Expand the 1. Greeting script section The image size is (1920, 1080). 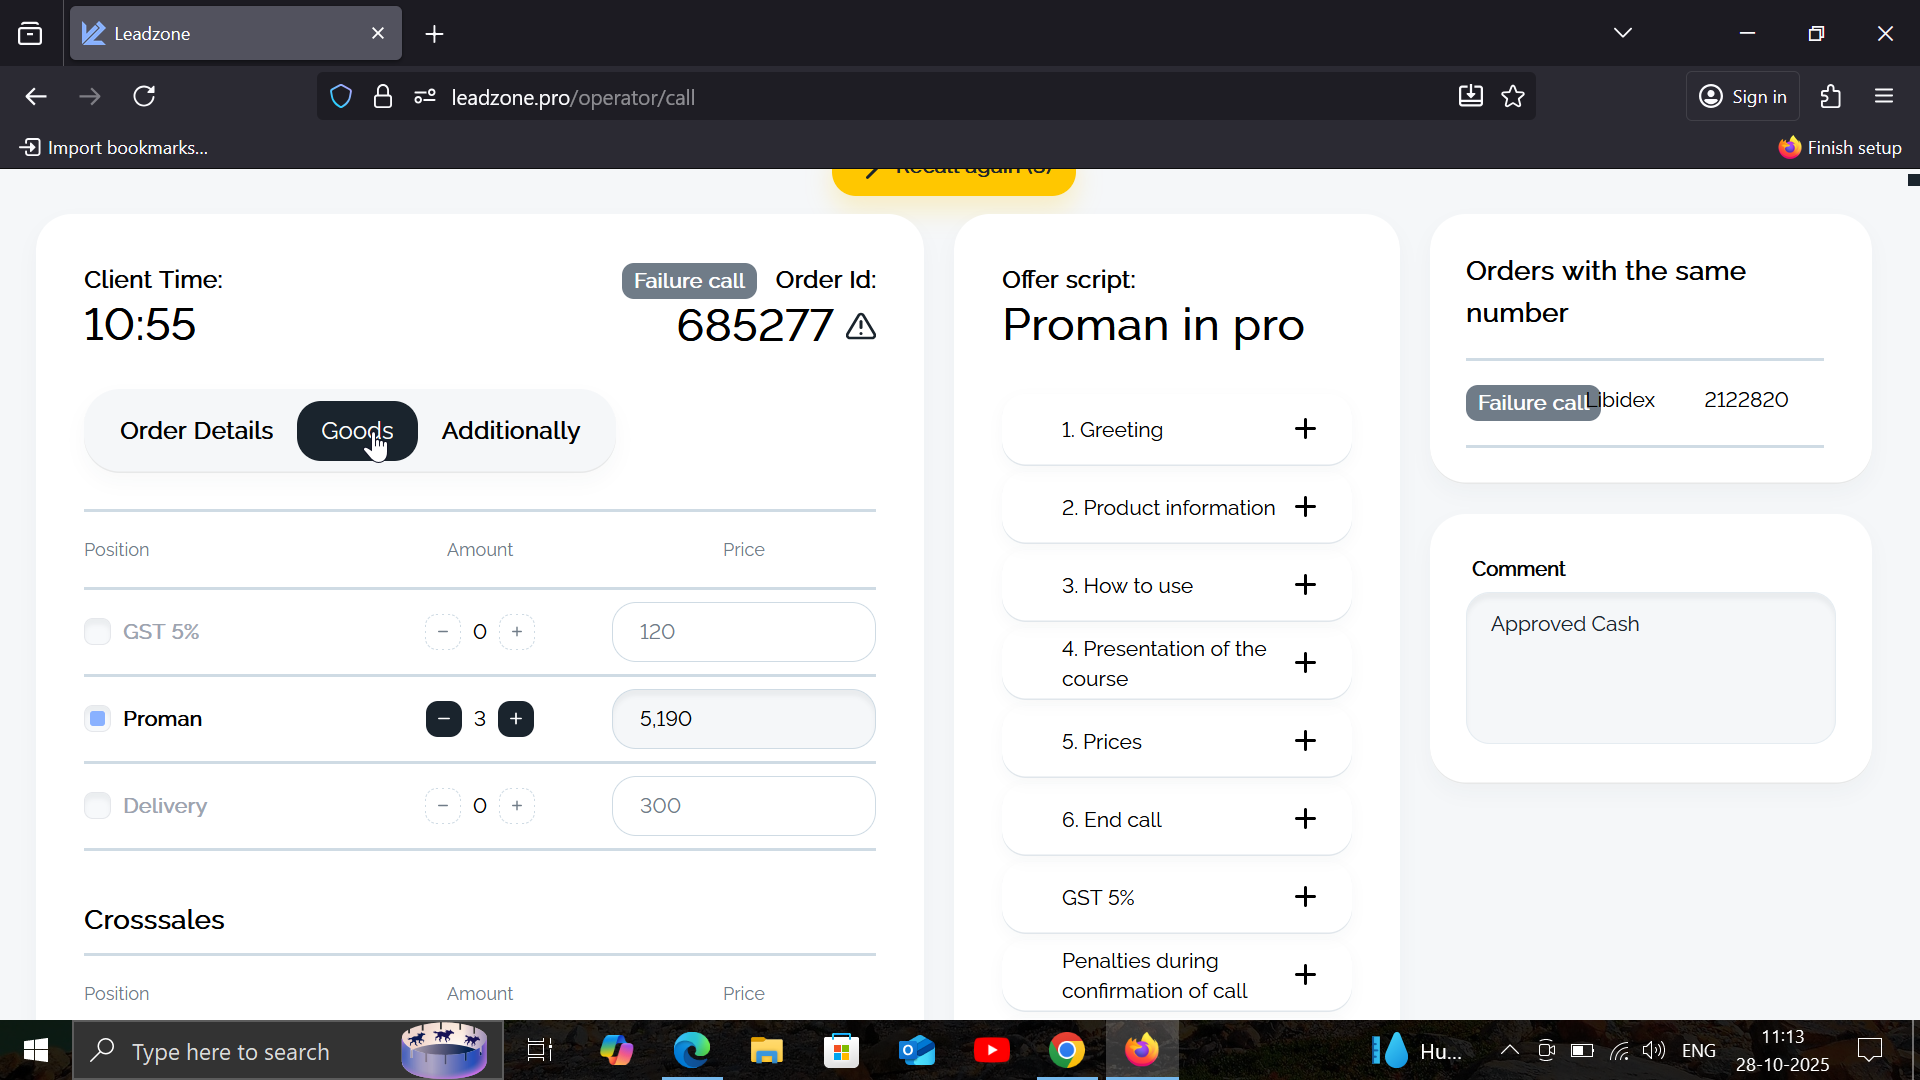tap(1304, 429)
